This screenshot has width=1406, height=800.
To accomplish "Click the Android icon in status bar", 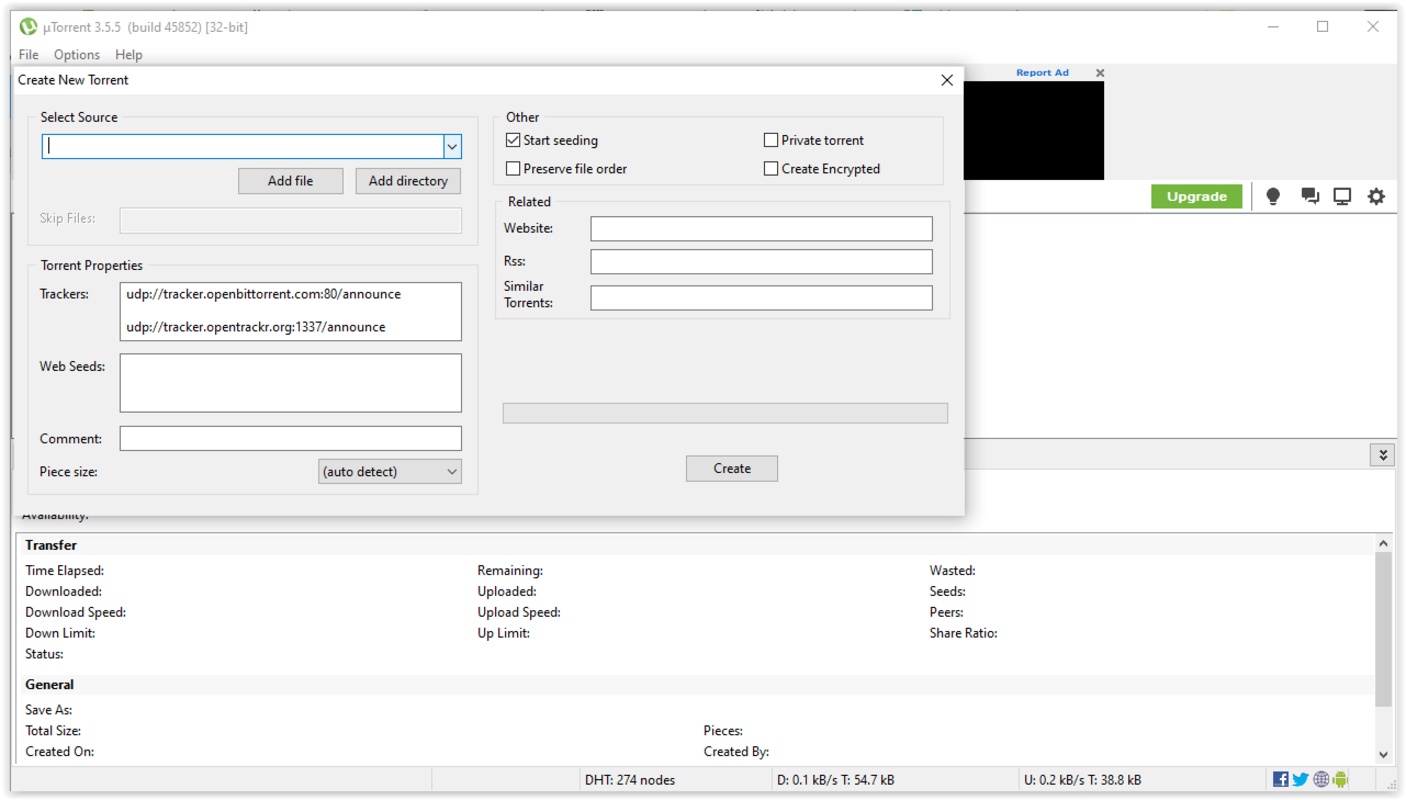I will tap(1341, 780).
